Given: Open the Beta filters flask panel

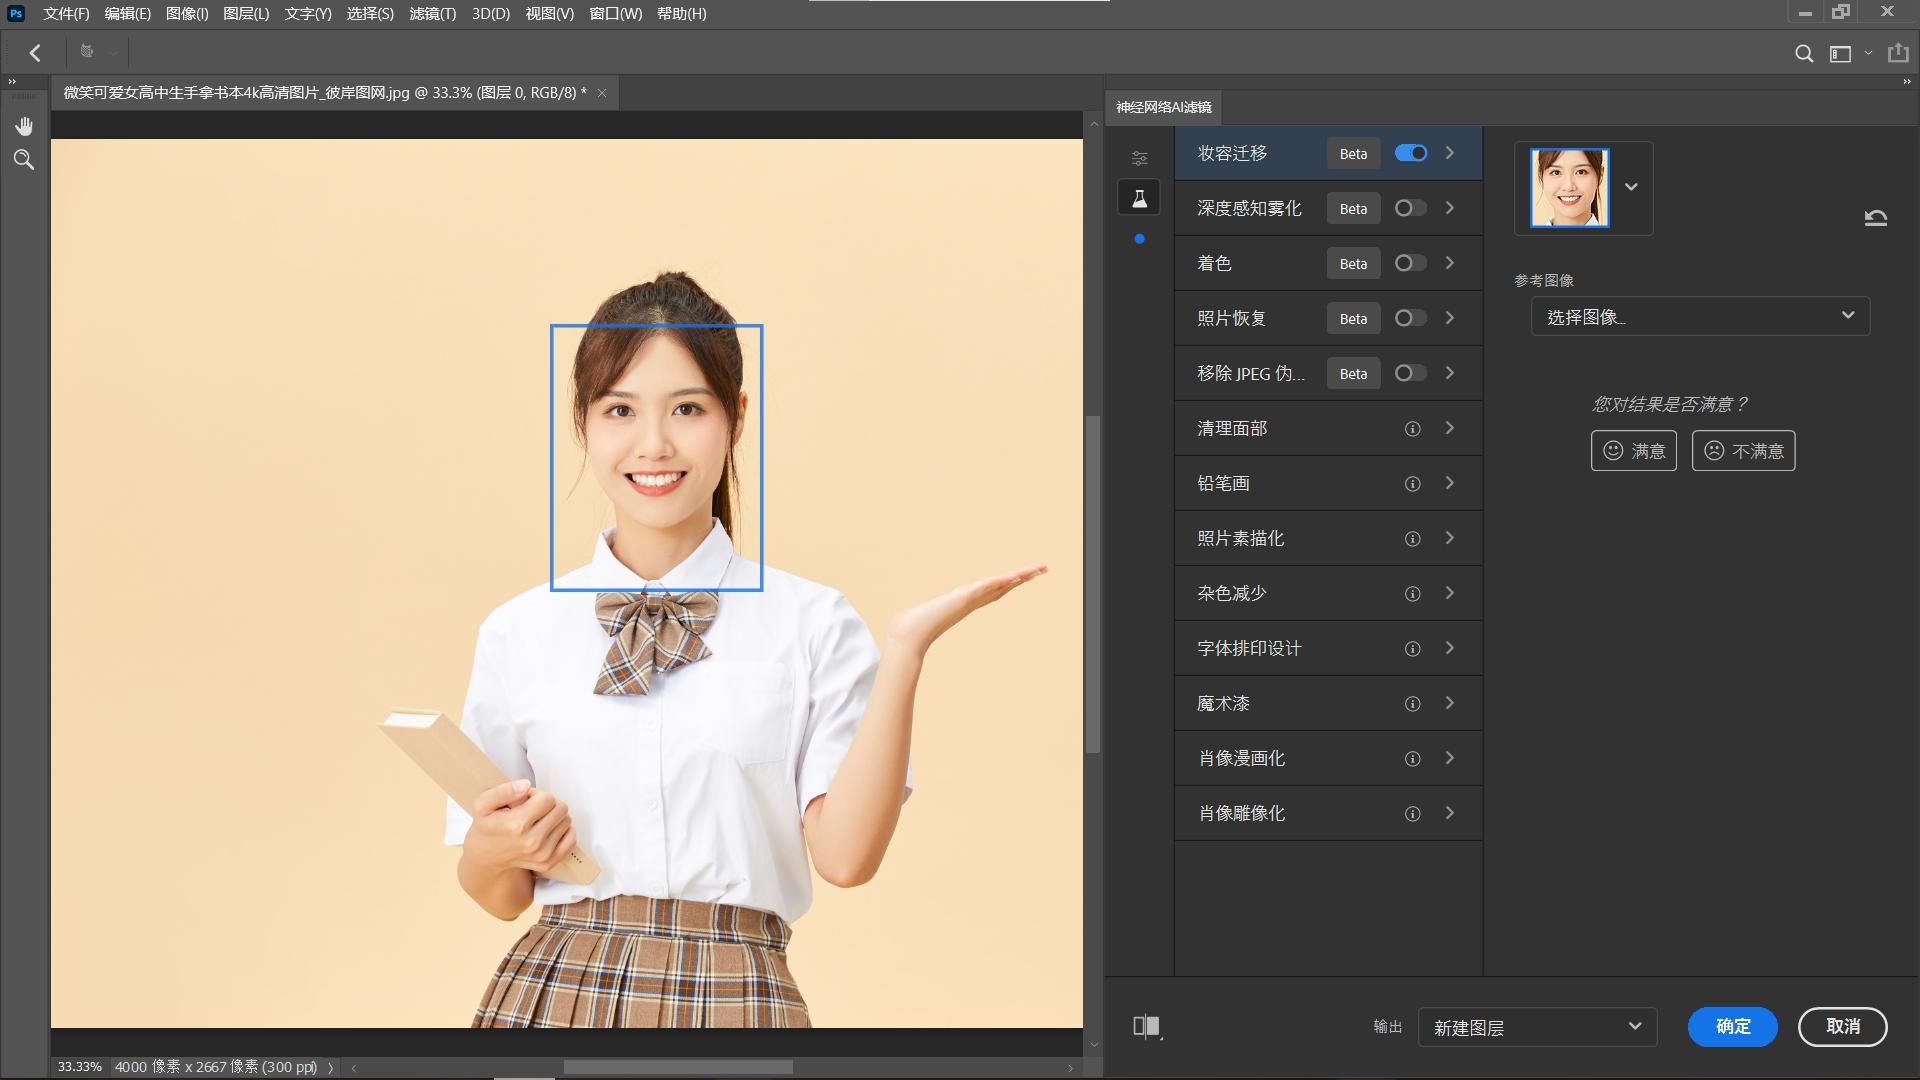Looking at the screenshot, I should click(1139, 197).
